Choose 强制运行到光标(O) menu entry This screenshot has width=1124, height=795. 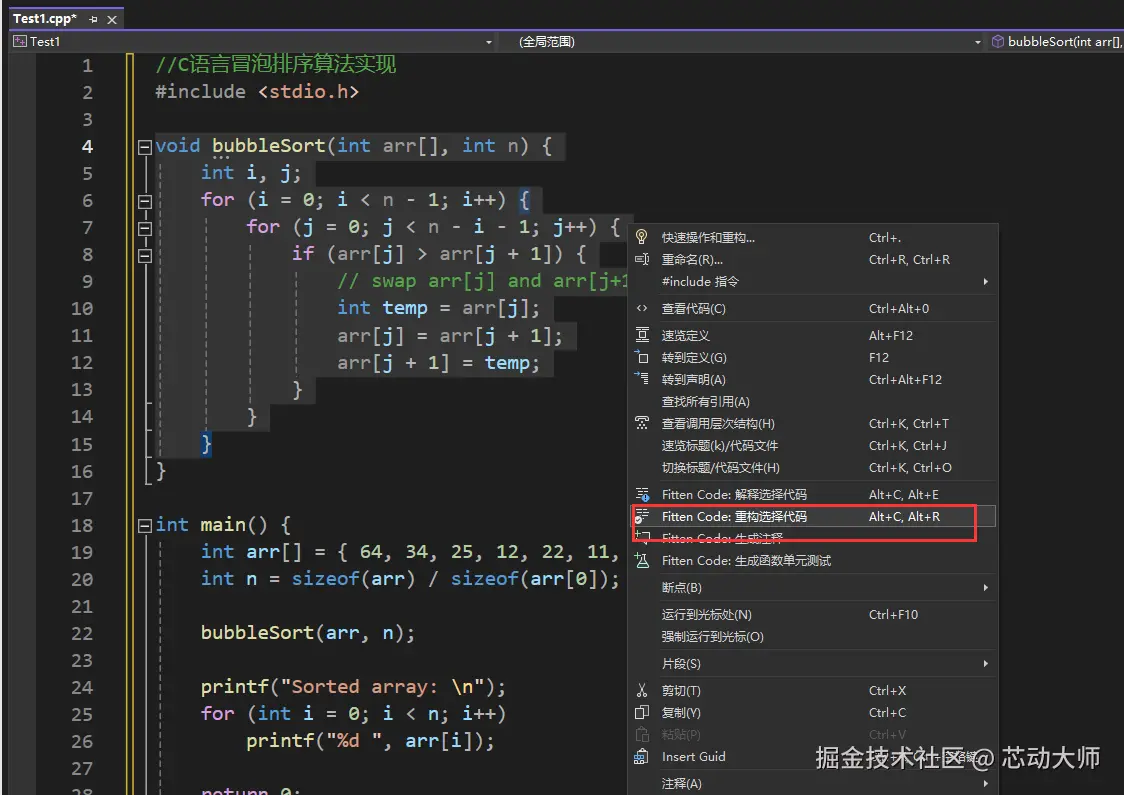click(814, 637)
